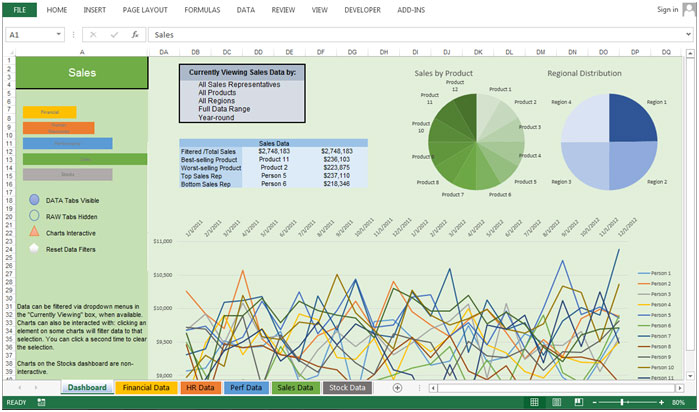Select the Product 11 best-selling cell

pos(274,159)
